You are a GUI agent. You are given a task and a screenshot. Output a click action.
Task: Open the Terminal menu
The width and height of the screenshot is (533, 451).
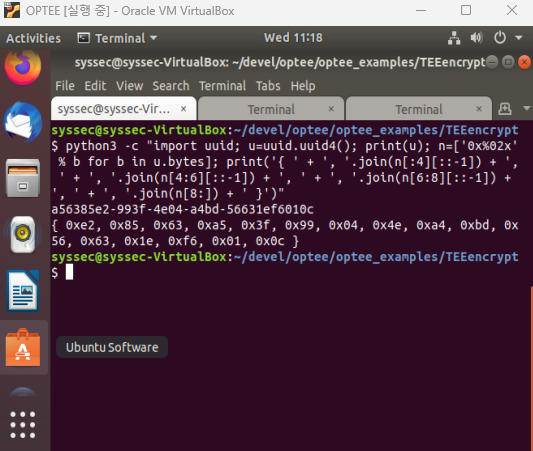tap(222, 86)
